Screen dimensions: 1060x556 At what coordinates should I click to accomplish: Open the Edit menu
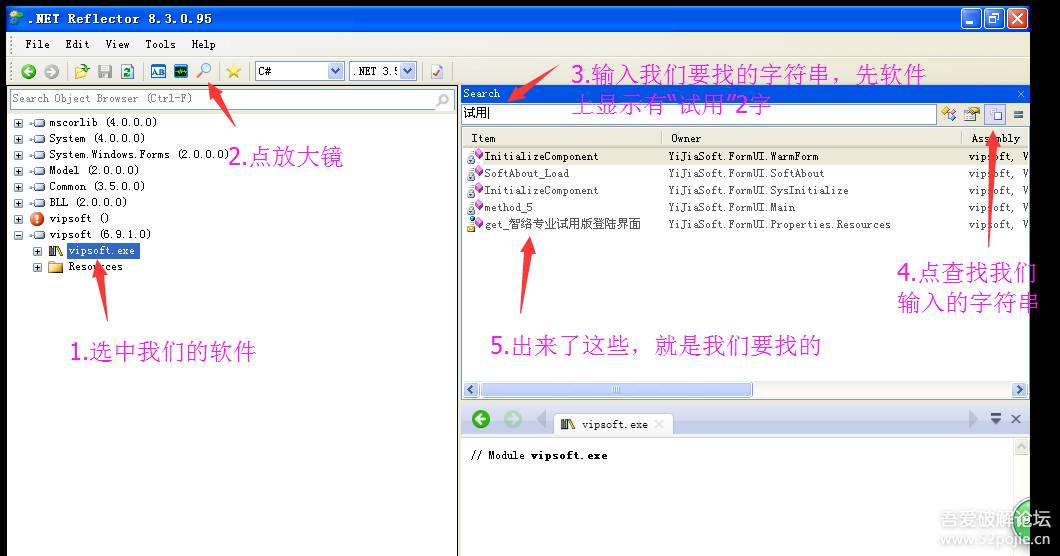tap(77, 44)
